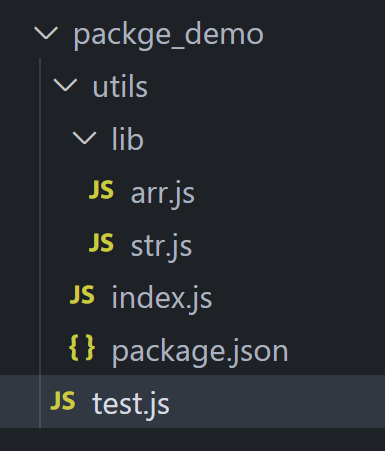Select the lib folder label
Image resolution: width=385 pixels, height=451 pixels.
[128, 139]
